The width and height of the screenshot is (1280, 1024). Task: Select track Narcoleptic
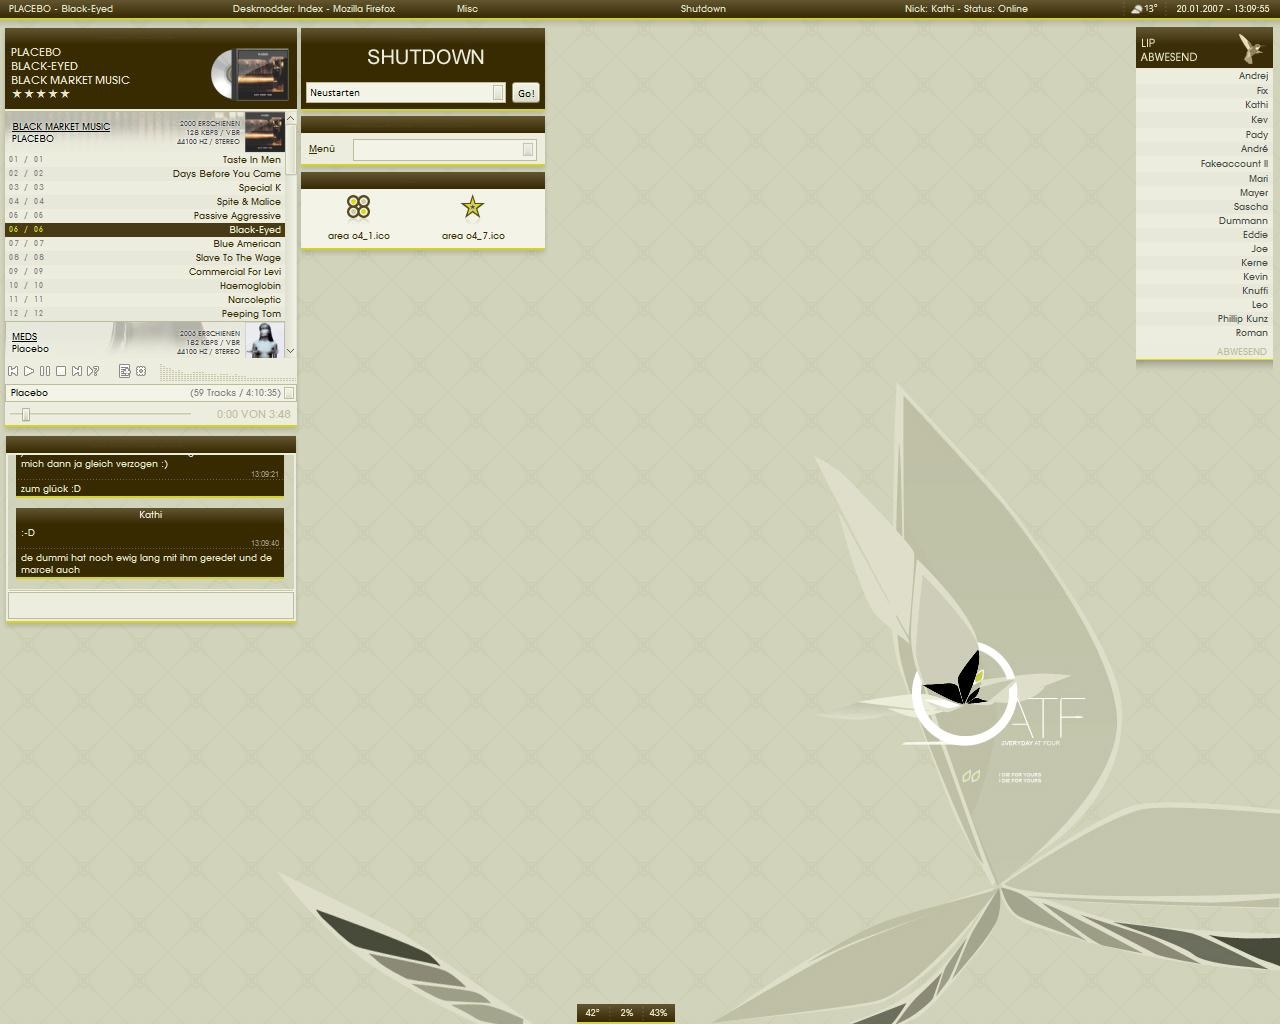[146, 300]
